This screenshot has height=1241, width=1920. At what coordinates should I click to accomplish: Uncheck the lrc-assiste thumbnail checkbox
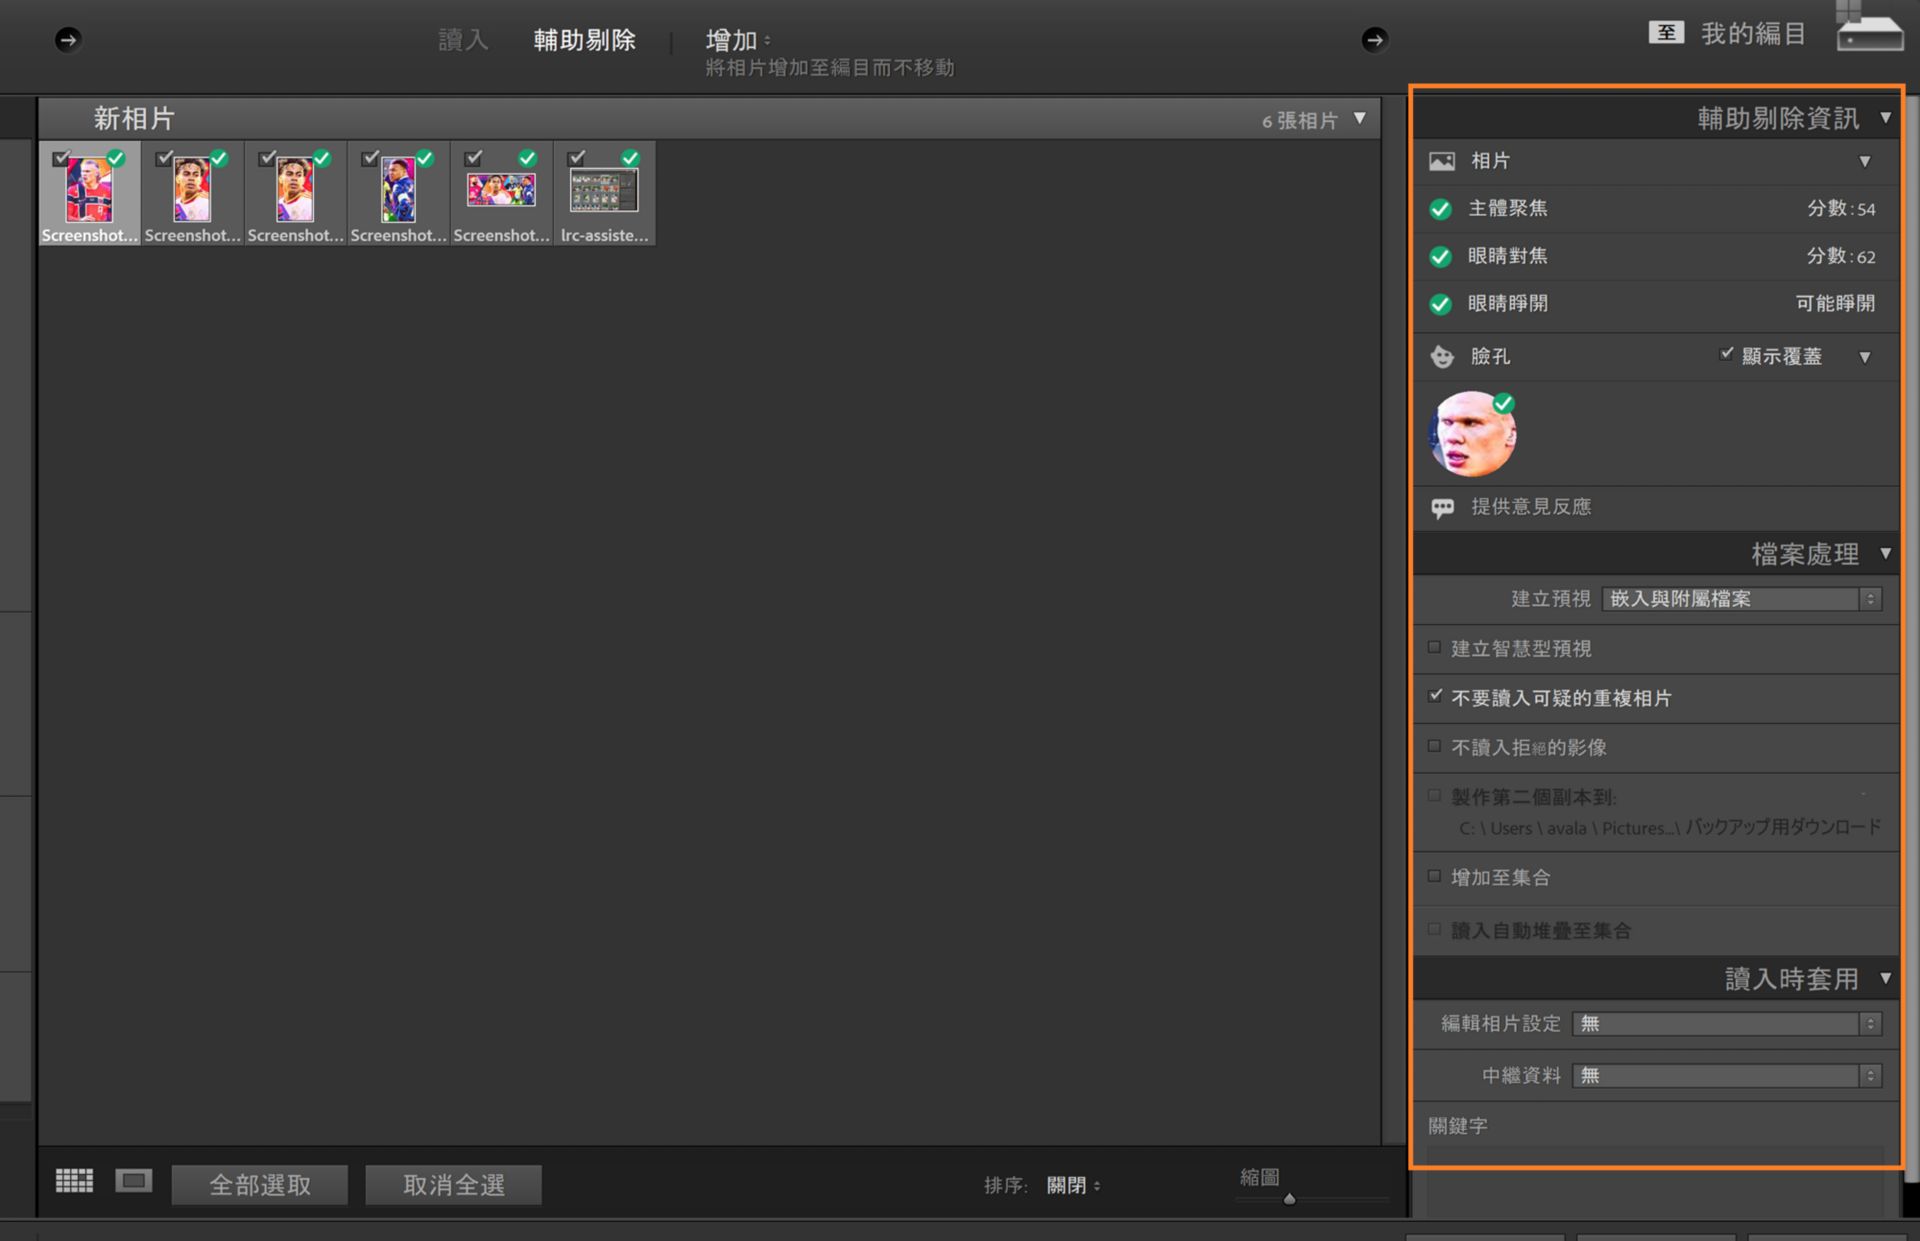point(576,158)
